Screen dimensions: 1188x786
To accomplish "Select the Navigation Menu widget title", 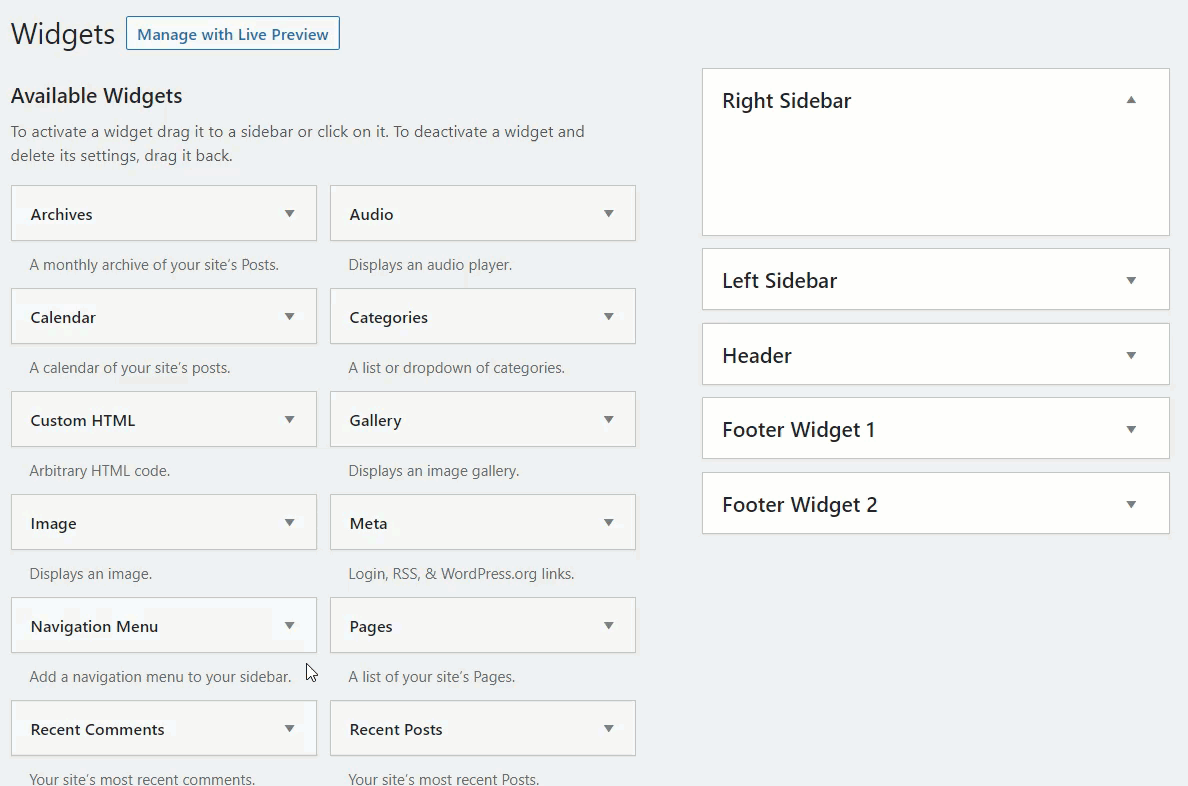I will click(94, 627).
